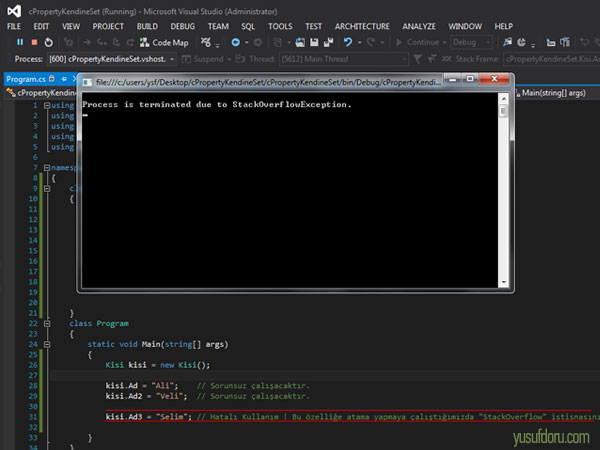Open the Debug configuration dropdown
Screen dimensions: 600x450
click(471, 42)
